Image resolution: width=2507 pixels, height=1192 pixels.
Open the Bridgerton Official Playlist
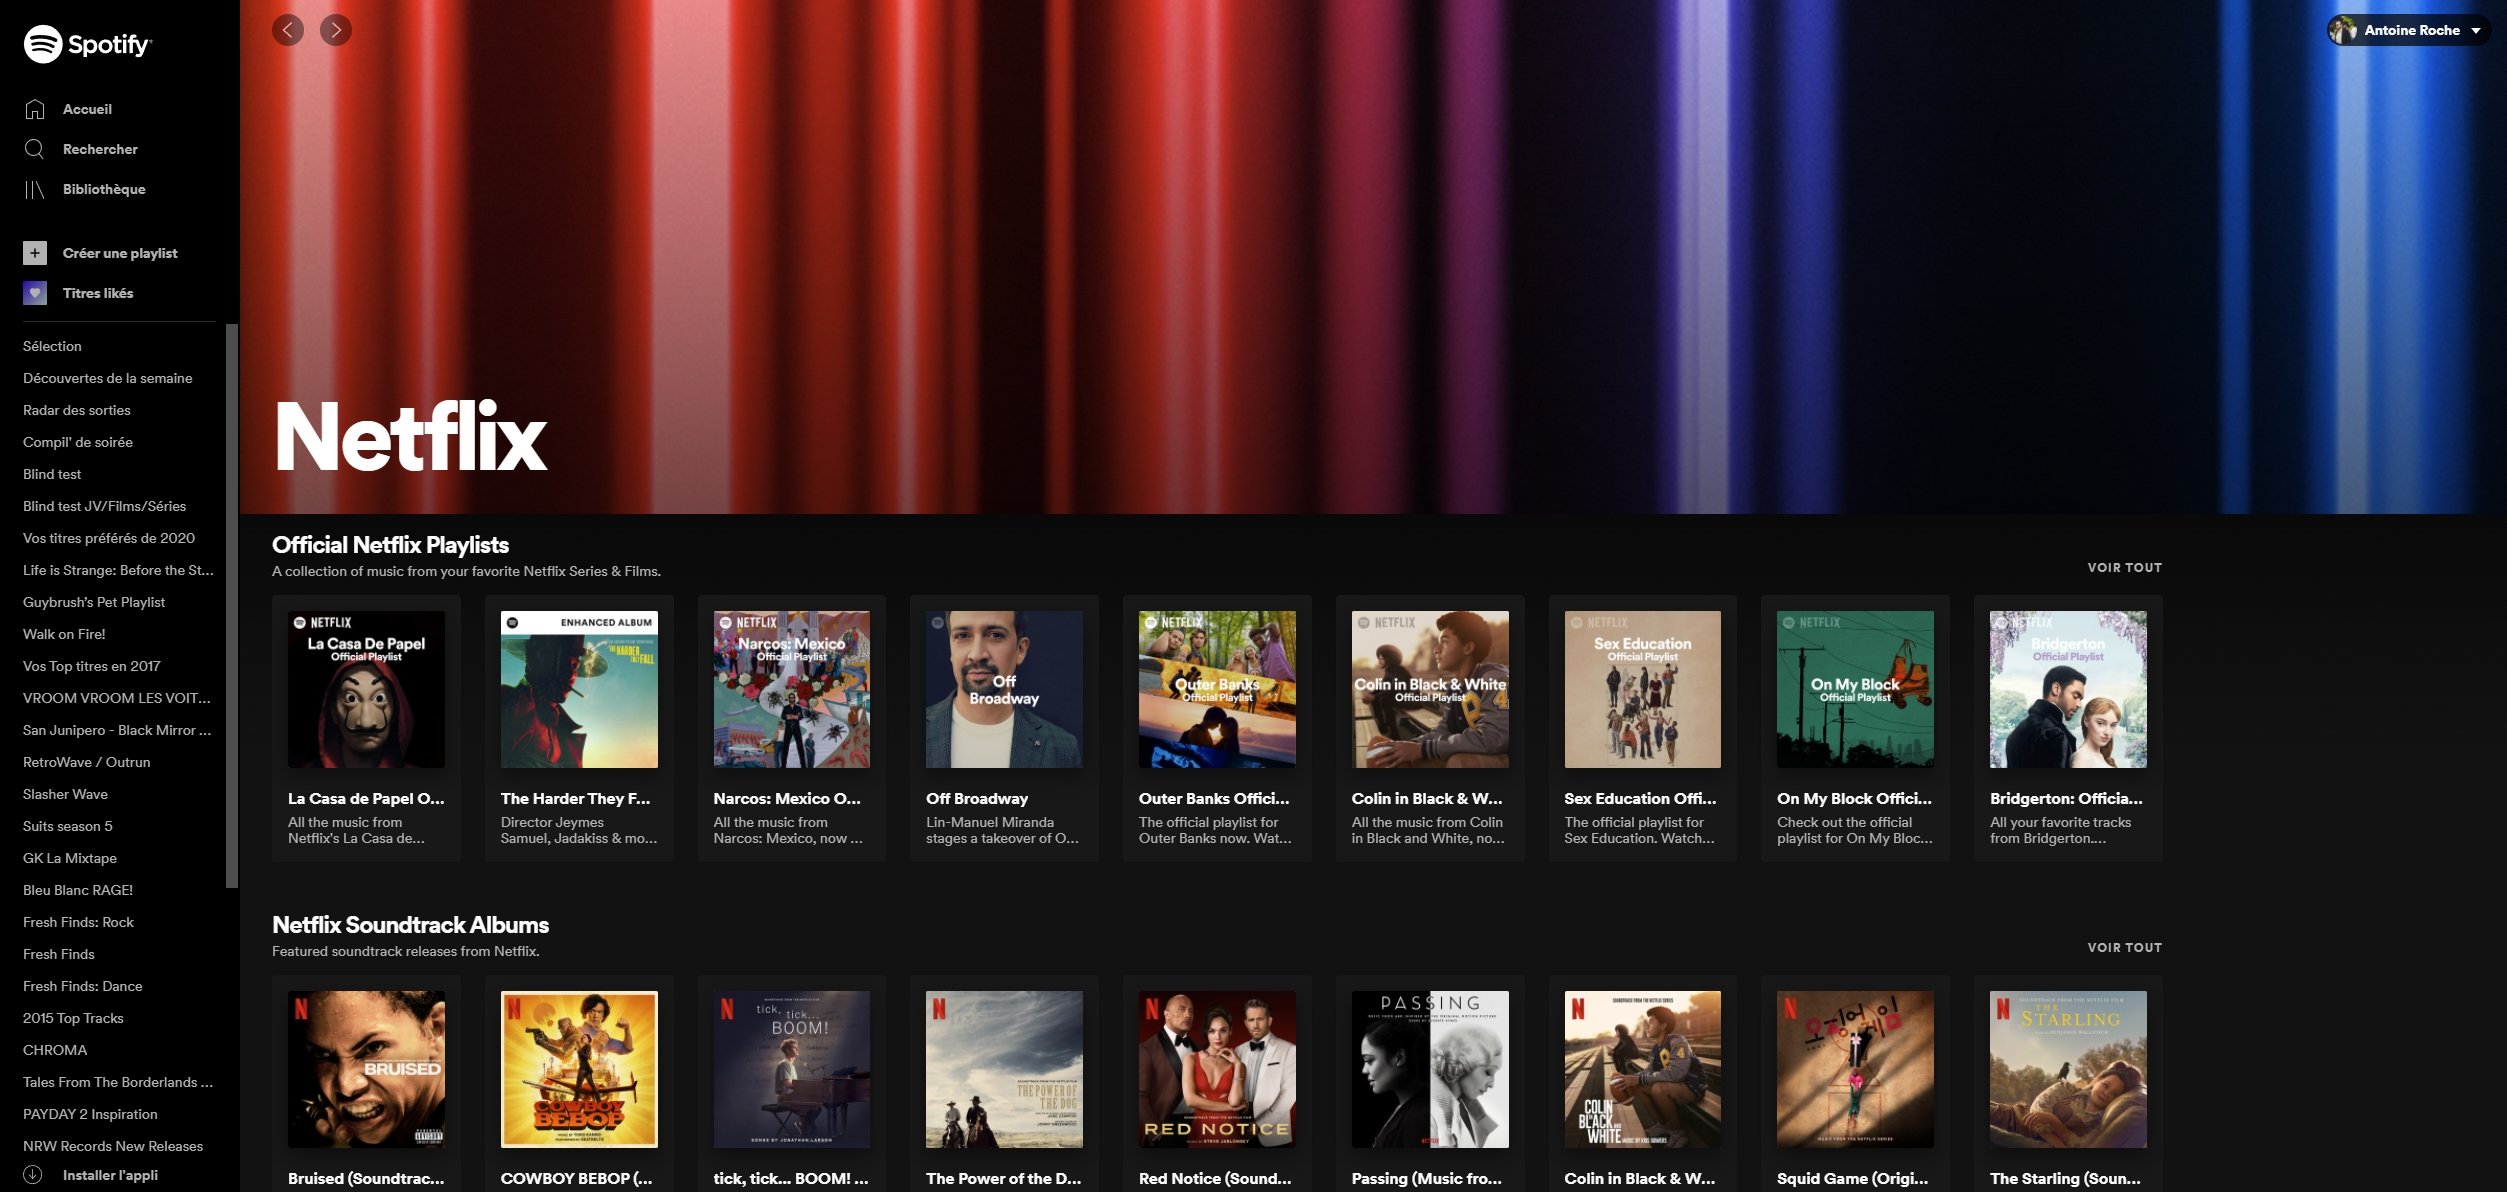pos(2067,689)
